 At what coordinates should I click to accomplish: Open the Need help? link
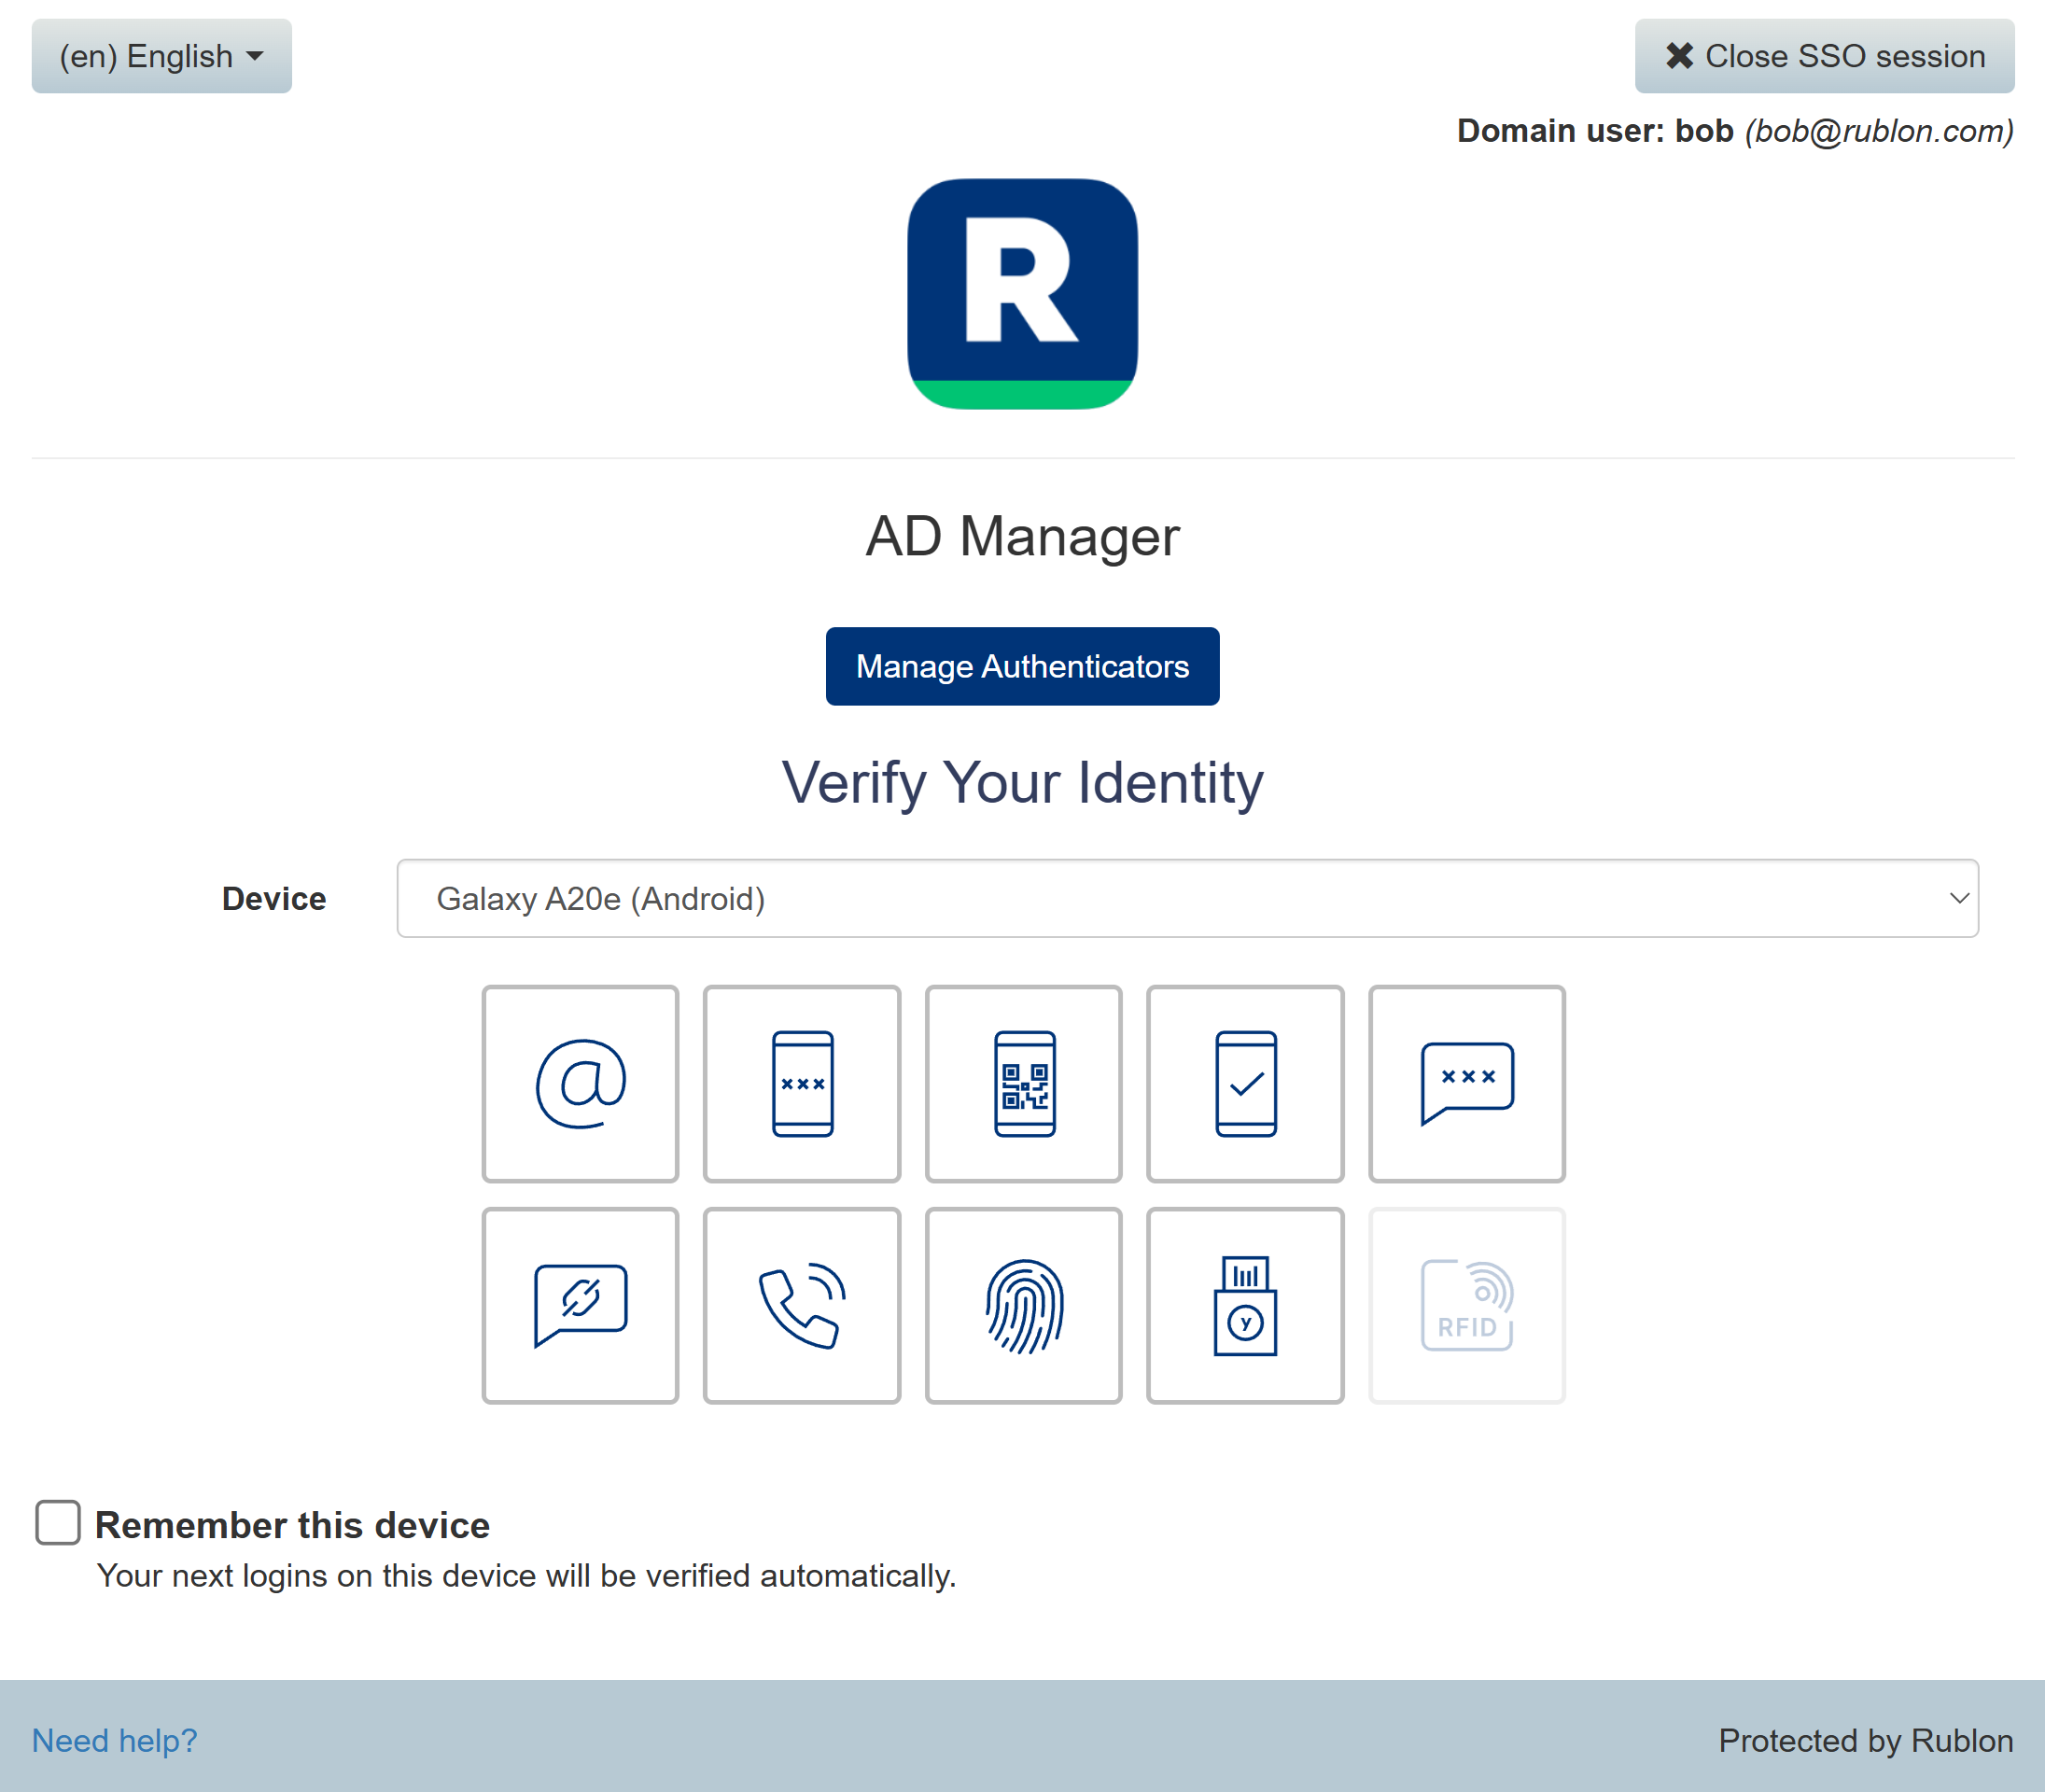[114, 1741]
